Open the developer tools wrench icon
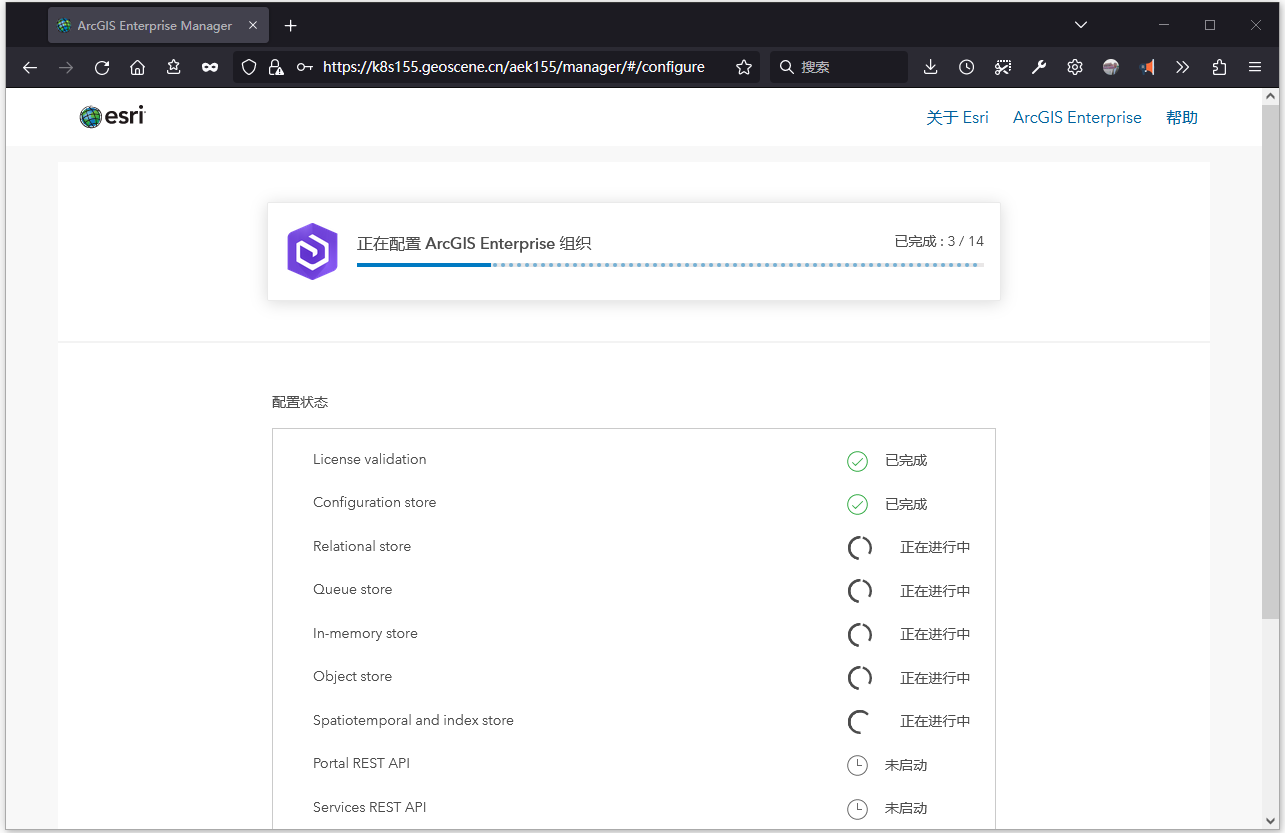The height and width of the screenshot is (833, 1285). click(x=1039, y=67)
